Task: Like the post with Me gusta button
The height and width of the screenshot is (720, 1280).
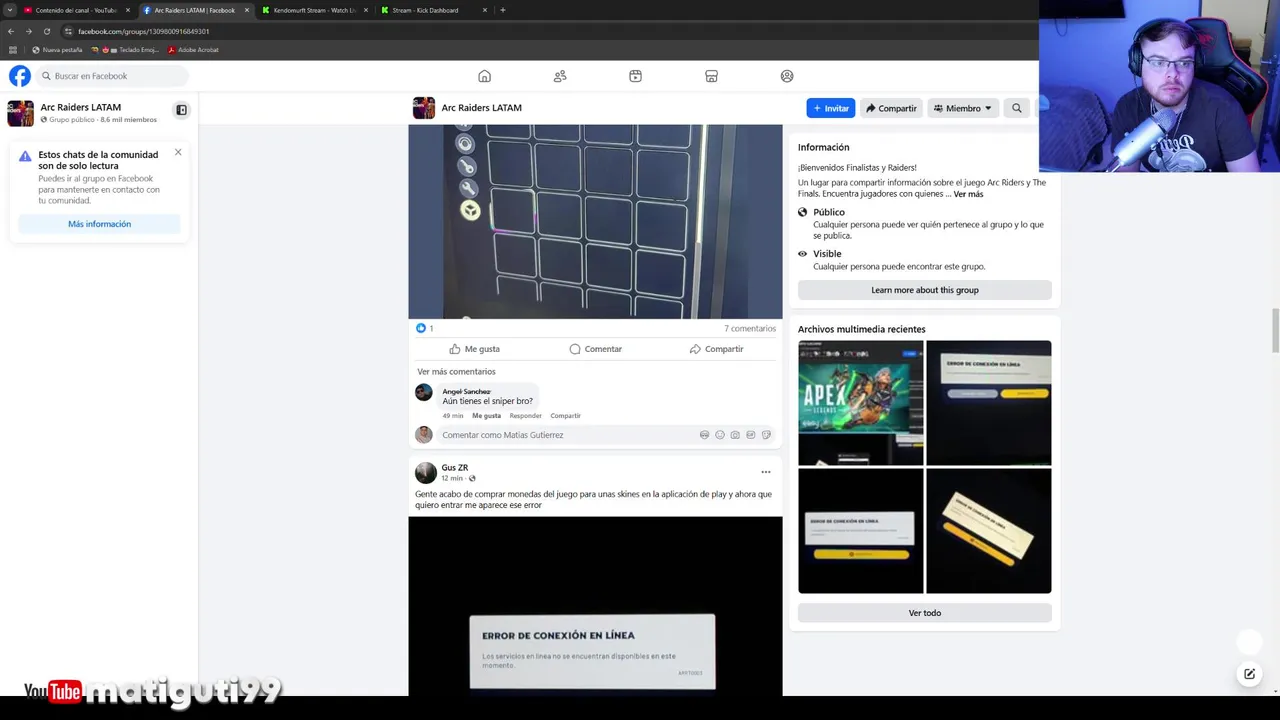Action: click(x=474, y=349)
